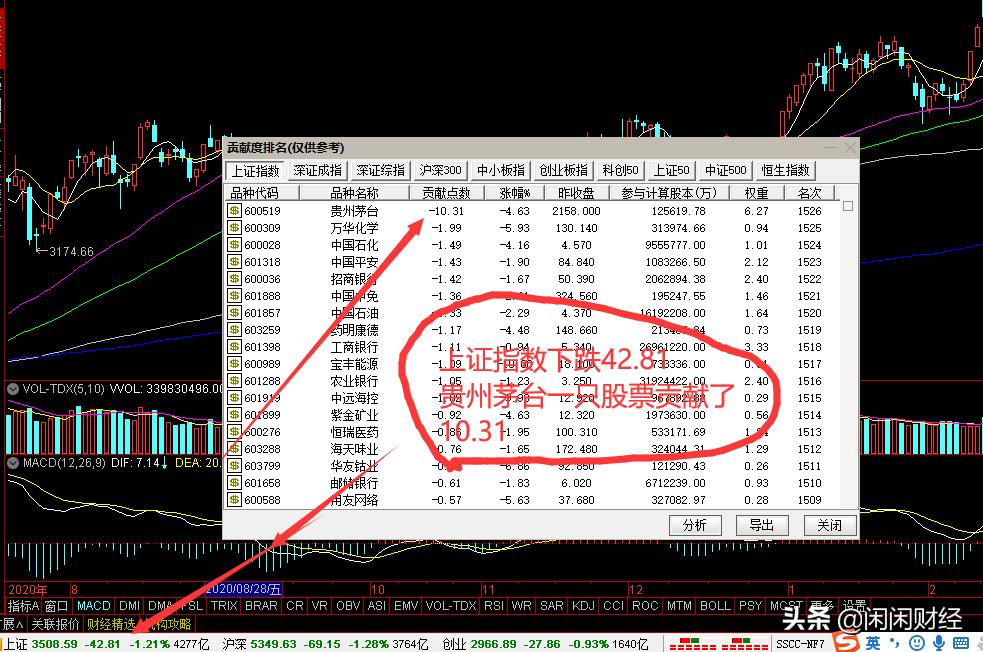Click the dollar icon beside code 601318
983x652 pixels.
pyautogui.click(x=234, y=261)
